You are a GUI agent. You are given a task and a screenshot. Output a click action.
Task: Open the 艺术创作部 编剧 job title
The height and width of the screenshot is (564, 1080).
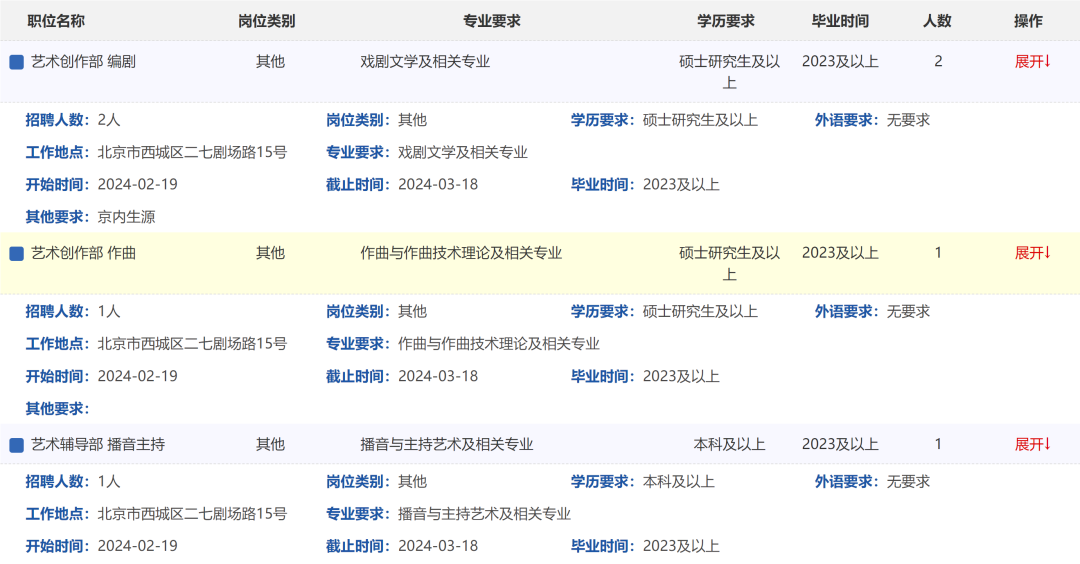click(x=83, y=62)
